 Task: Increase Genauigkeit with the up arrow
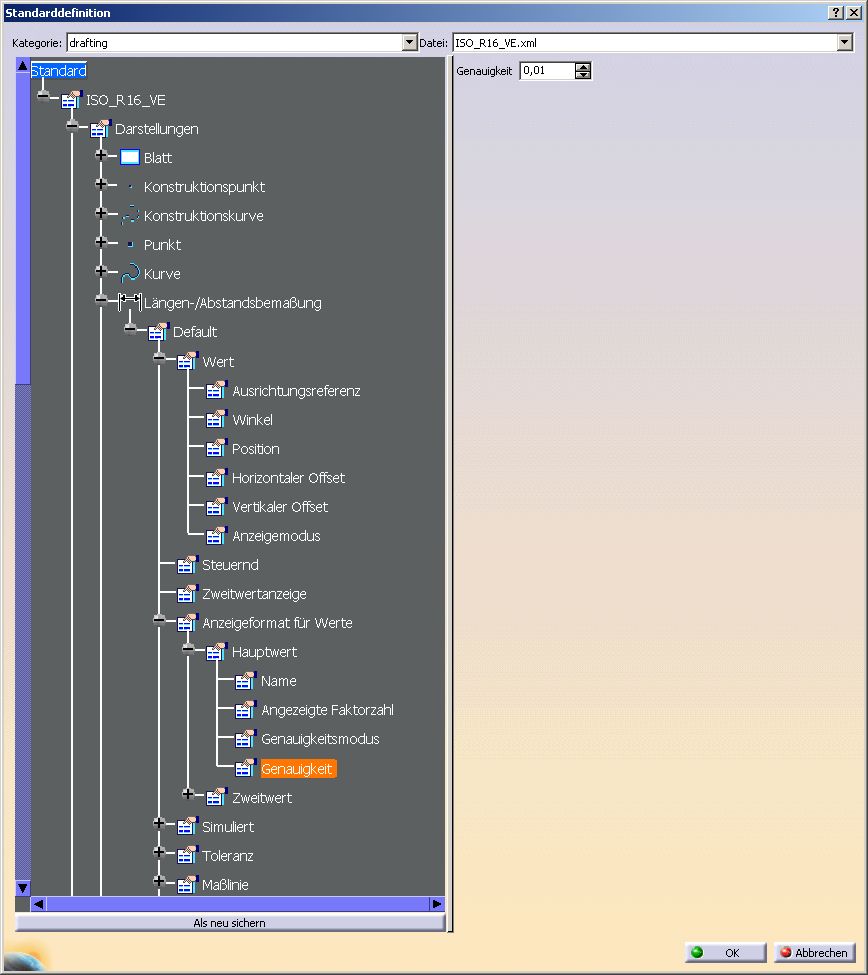(x=583, y=67)
